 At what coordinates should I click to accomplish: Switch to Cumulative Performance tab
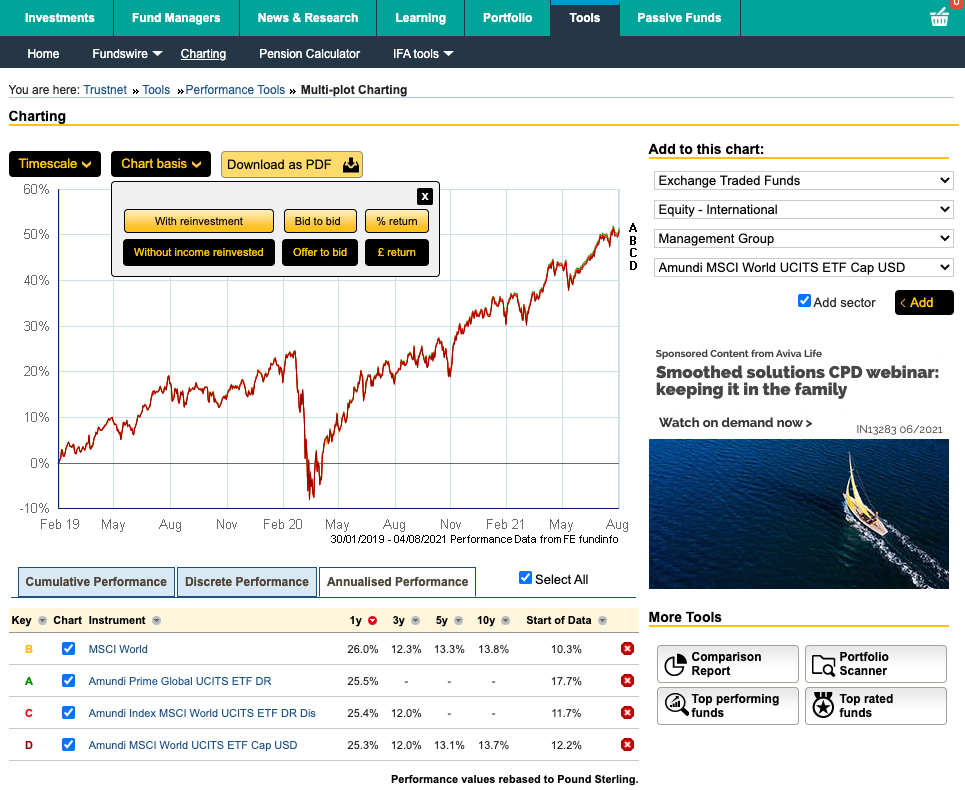pos(96,582)
